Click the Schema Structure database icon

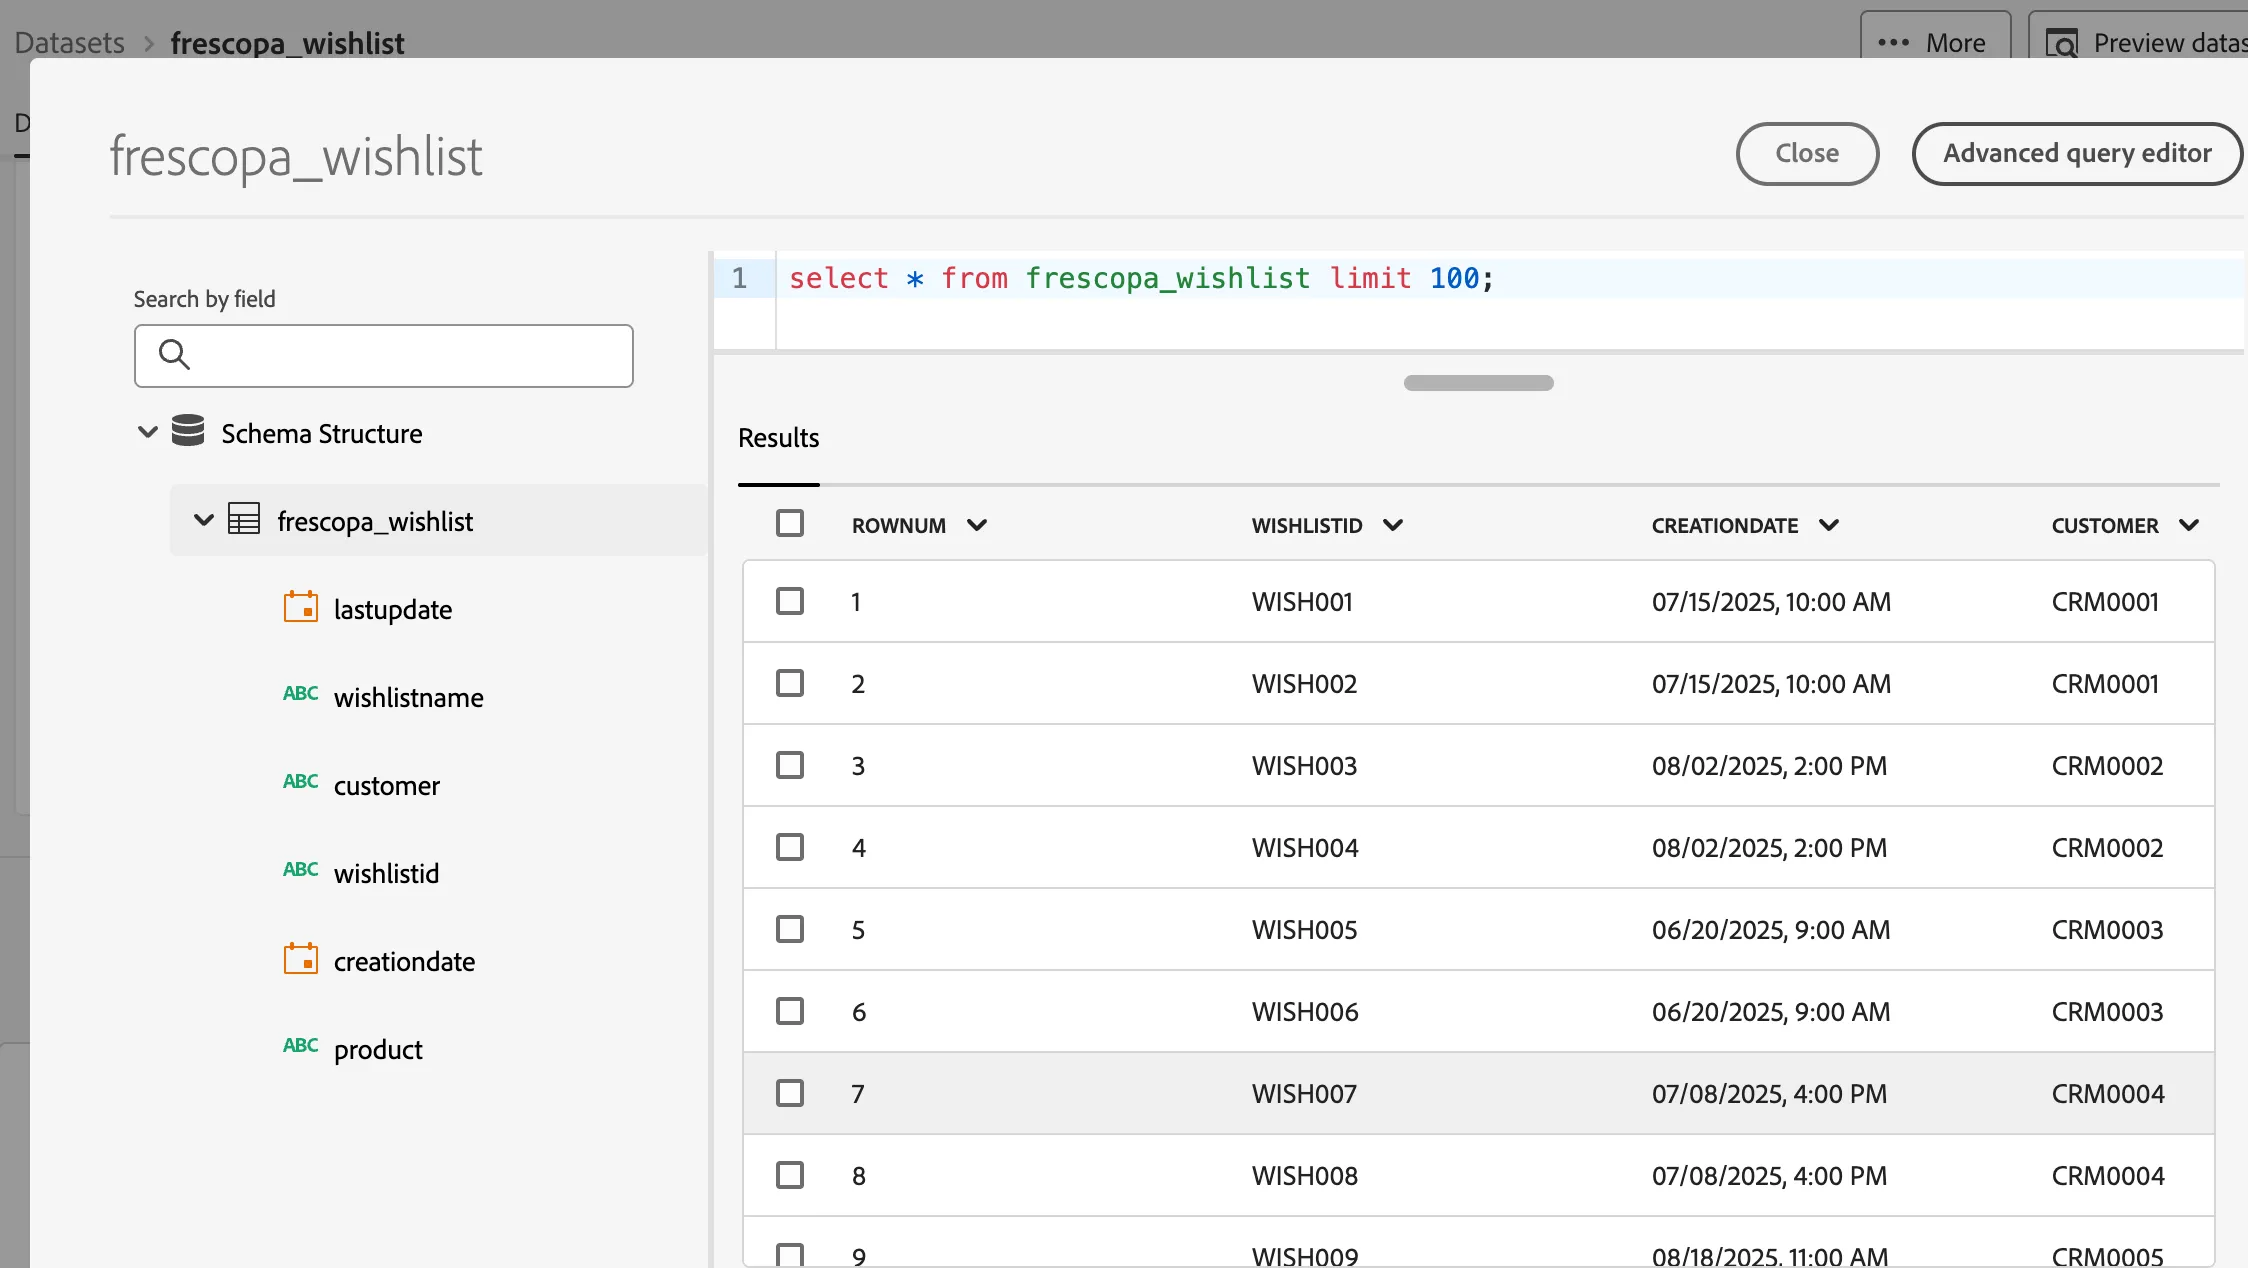click(x=188, y=431)
